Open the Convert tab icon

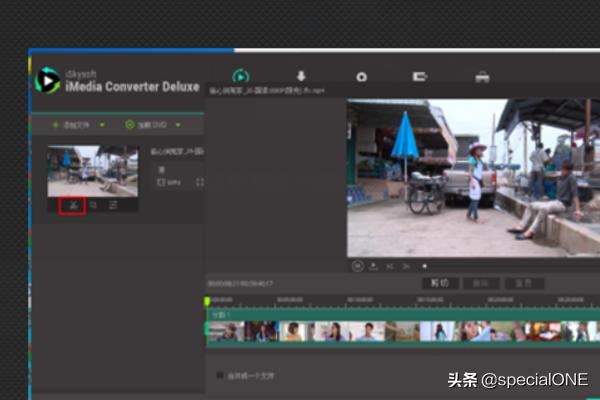tap(240, 77)
